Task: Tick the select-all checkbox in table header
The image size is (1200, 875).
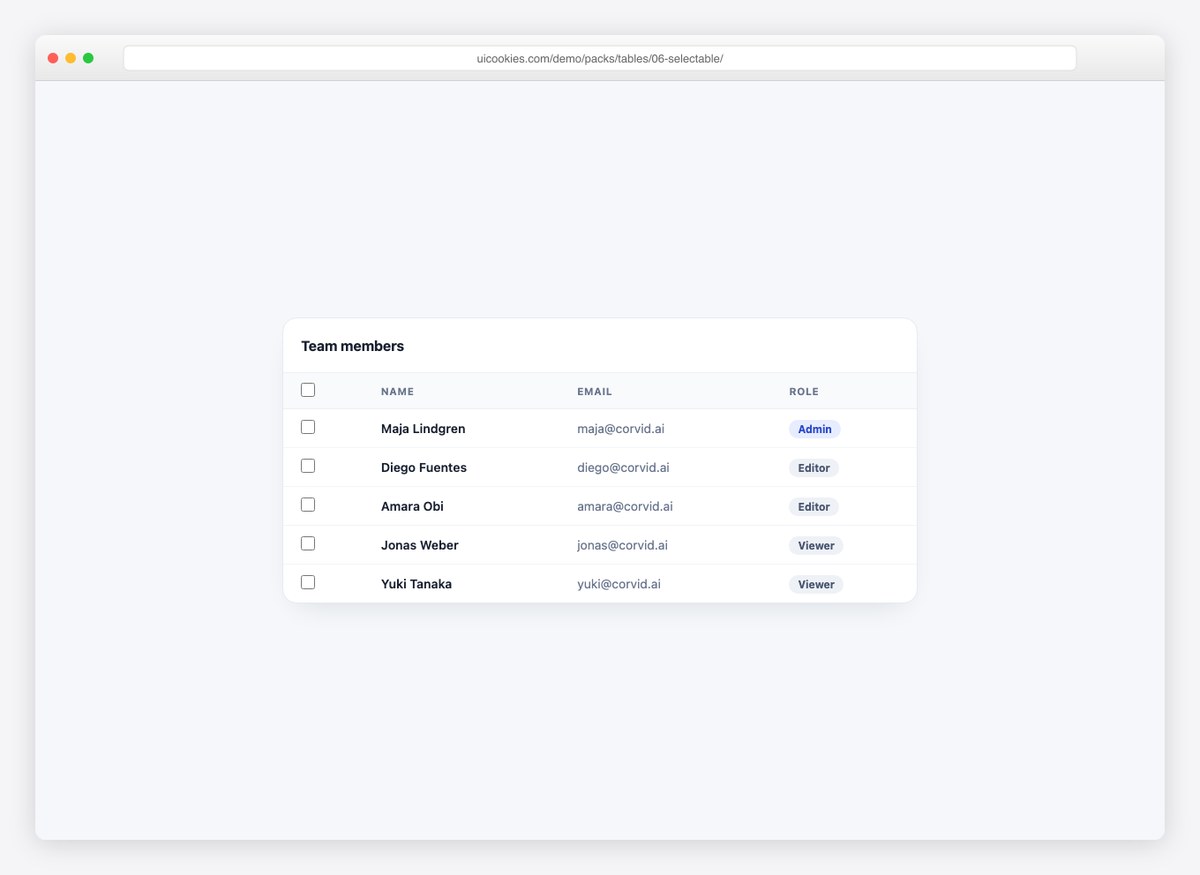Action: pos(308,390)
